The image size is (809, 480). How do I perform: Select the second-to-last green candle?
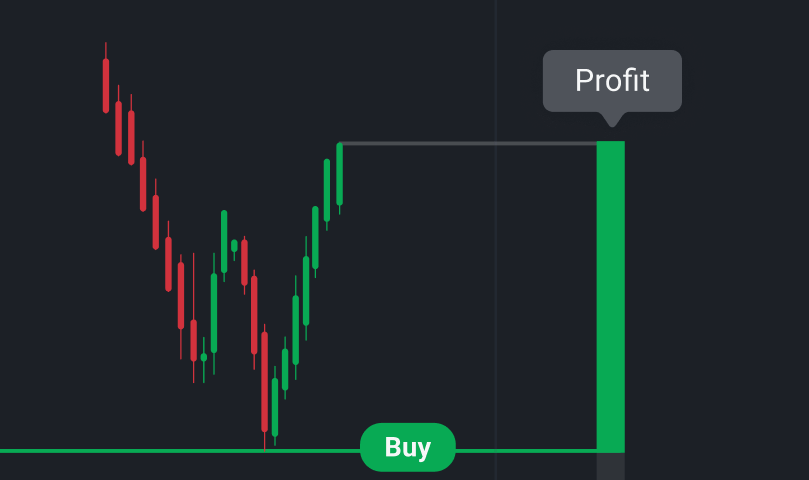327,190
